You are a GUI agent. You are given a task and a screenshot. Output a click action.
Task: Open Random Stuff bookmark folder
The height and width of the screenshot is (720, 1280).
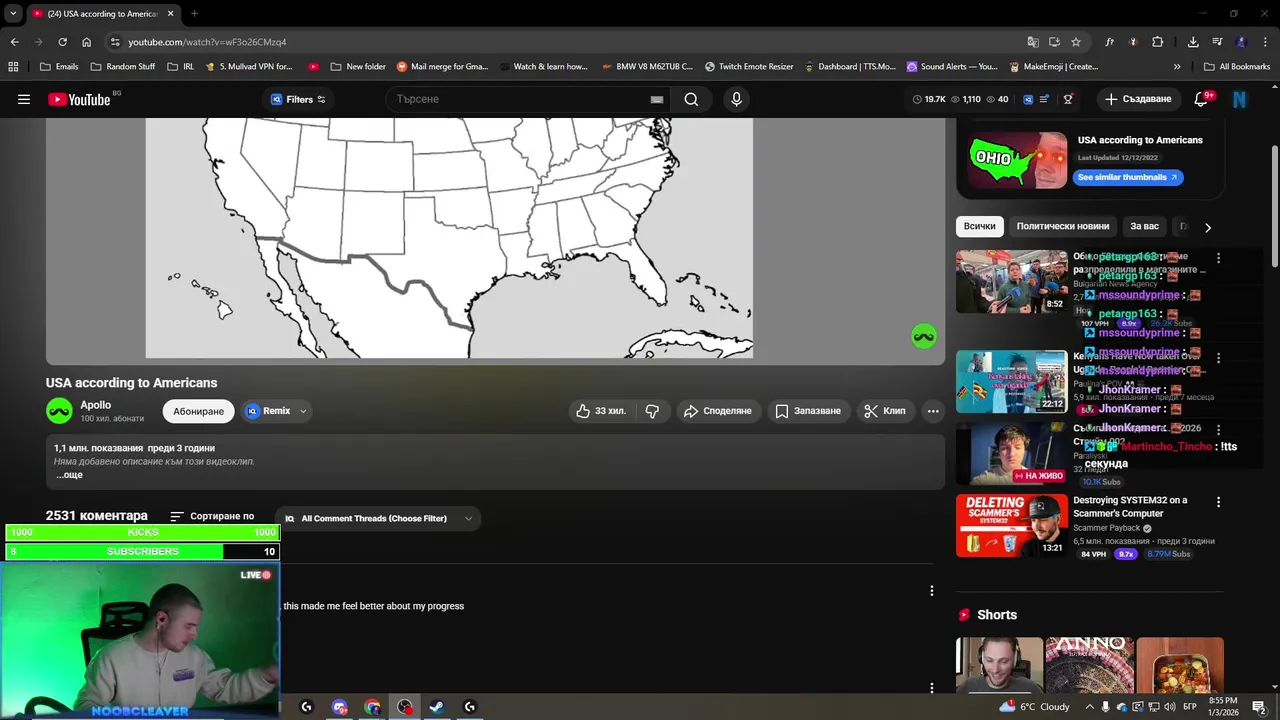(x=123, y=67)
